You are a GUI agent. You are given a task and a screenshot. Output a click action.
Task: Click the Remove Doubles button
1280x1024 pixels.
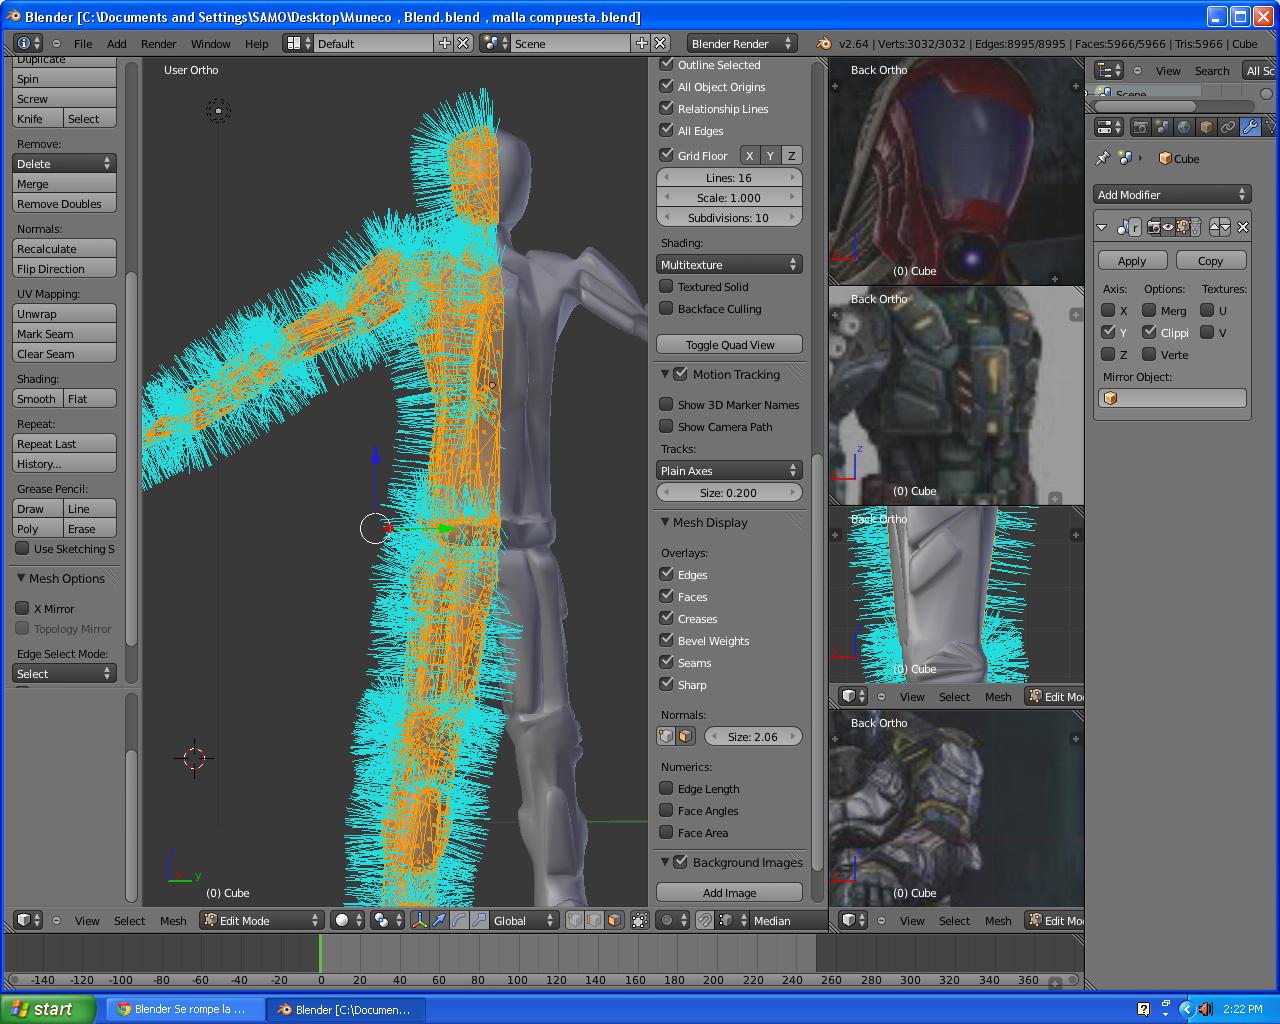64,204
